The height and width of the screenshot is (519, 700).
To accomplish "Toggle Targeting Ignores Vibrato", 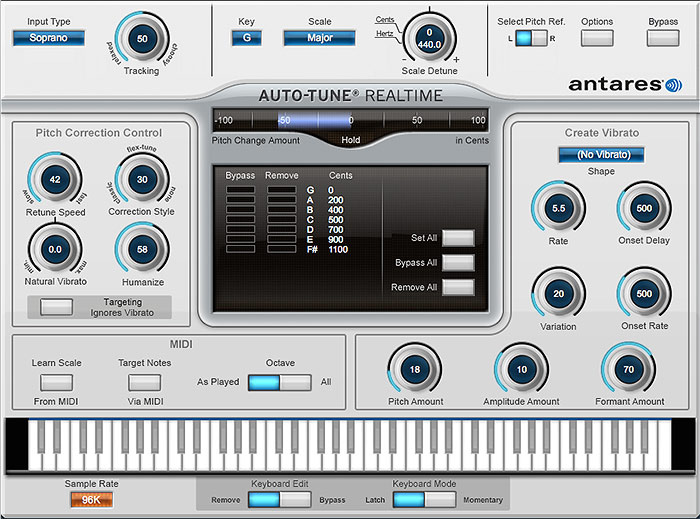I will [x=56, y=307].
